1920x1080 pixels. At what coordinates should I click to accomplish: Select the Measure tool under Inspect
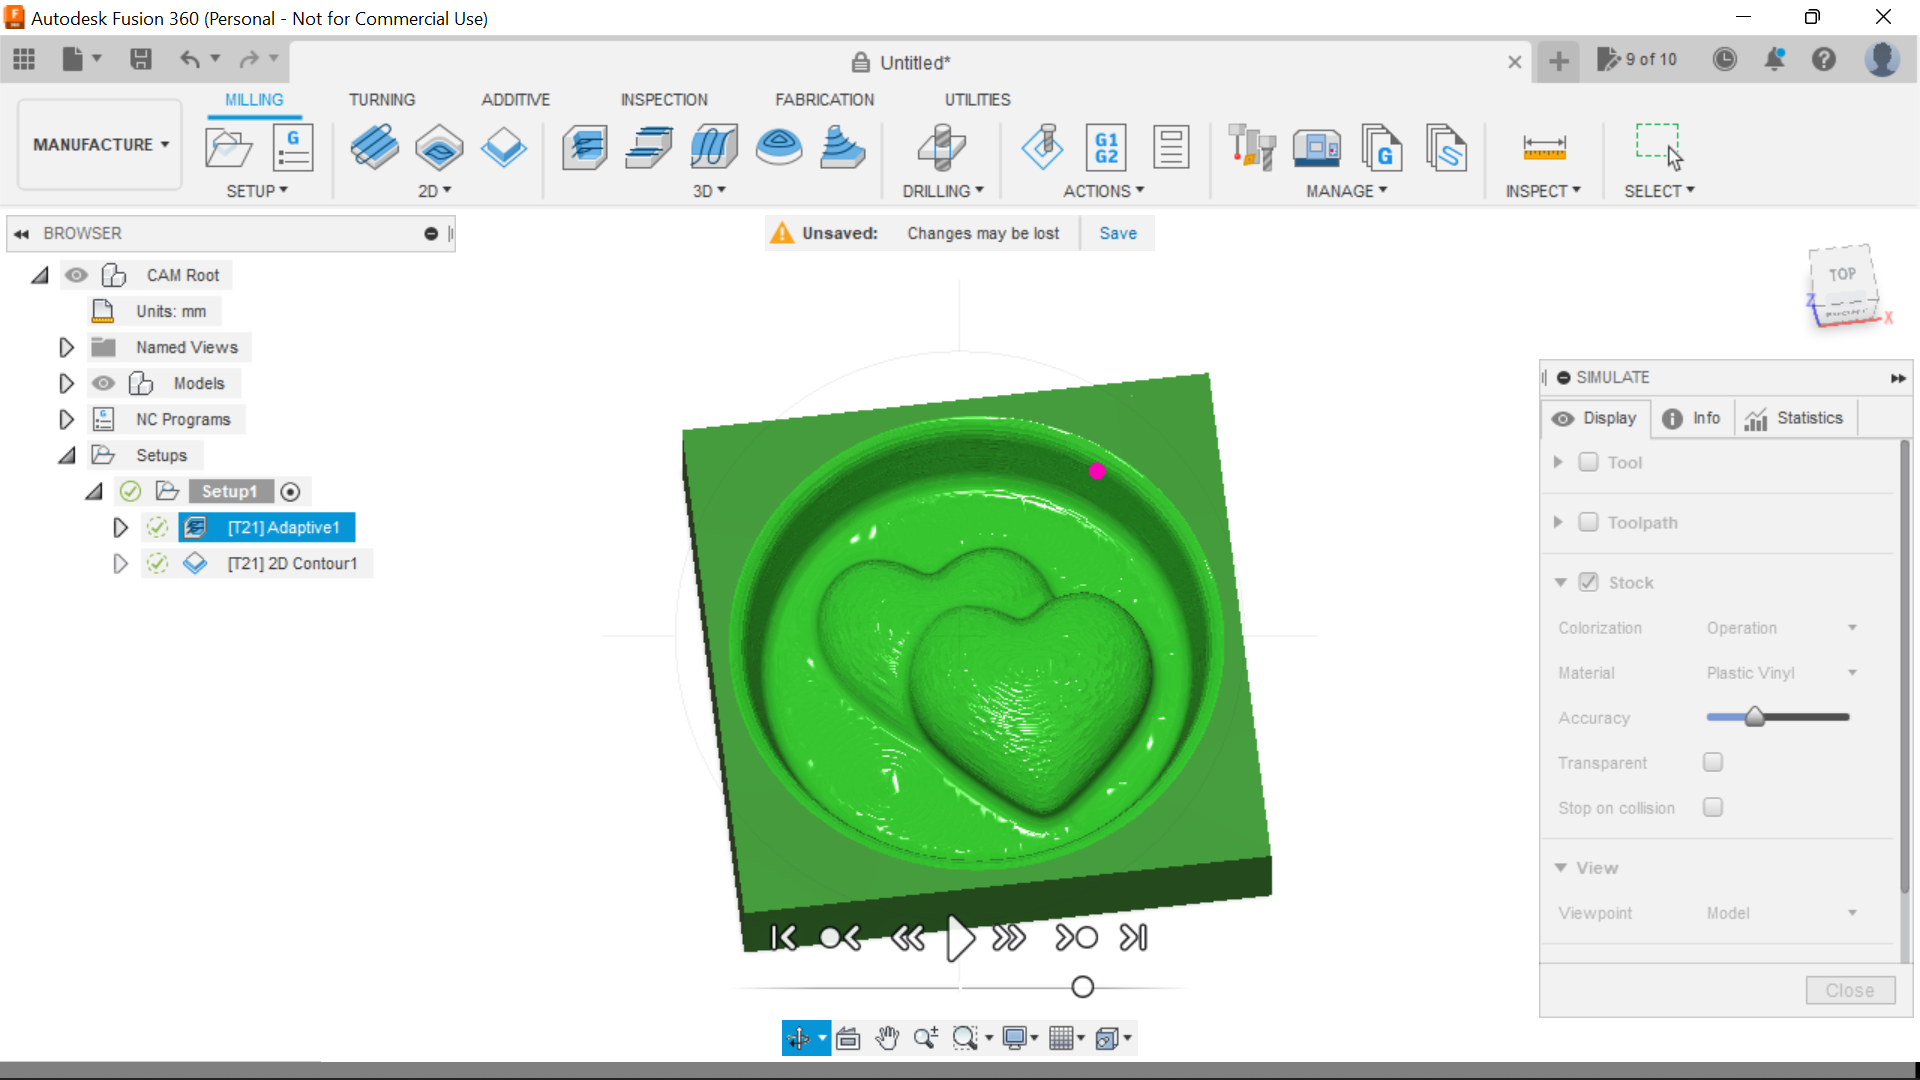point(1544,148)
